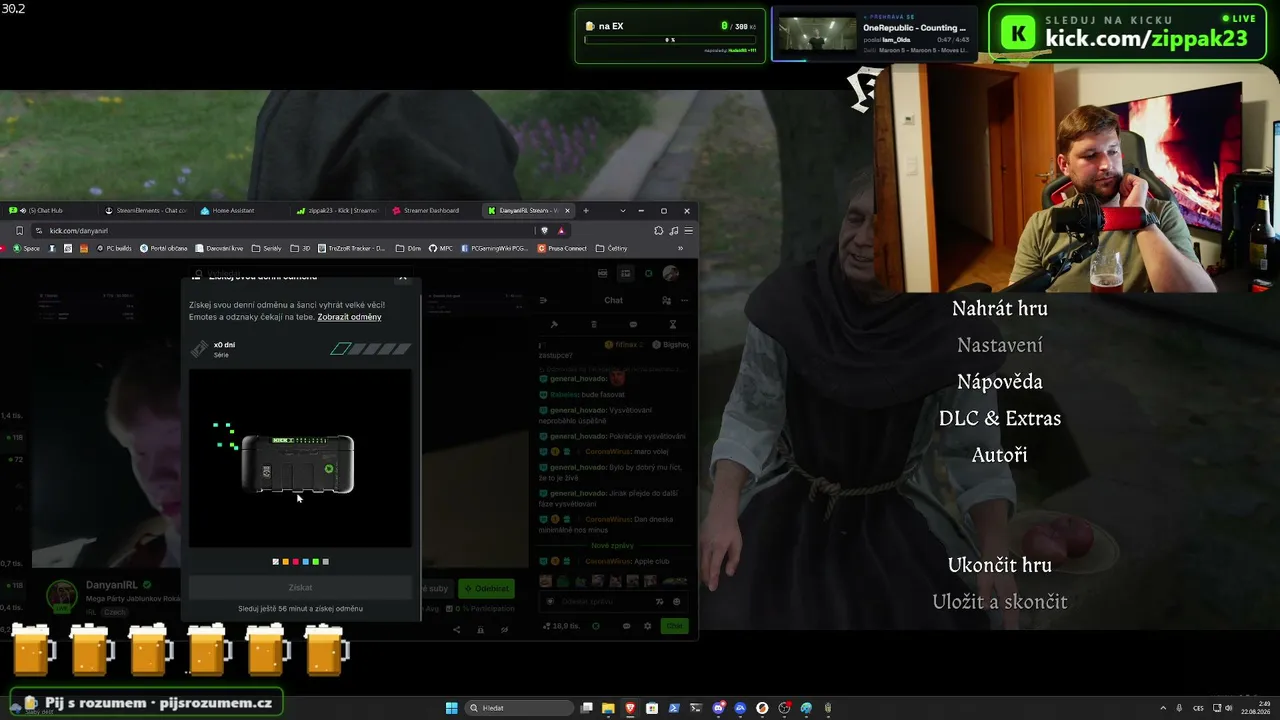Open the Windows Start menu
The image size is (1280, 720).
452,708
